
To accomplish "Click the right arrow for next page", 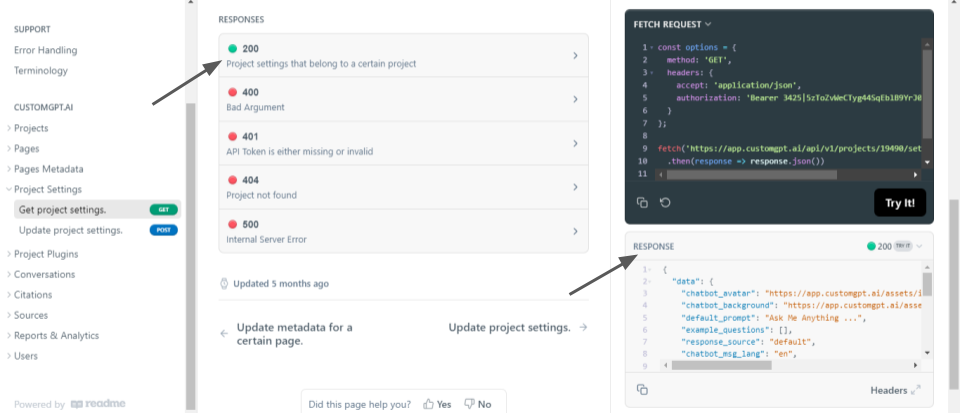I will [583, 327].
